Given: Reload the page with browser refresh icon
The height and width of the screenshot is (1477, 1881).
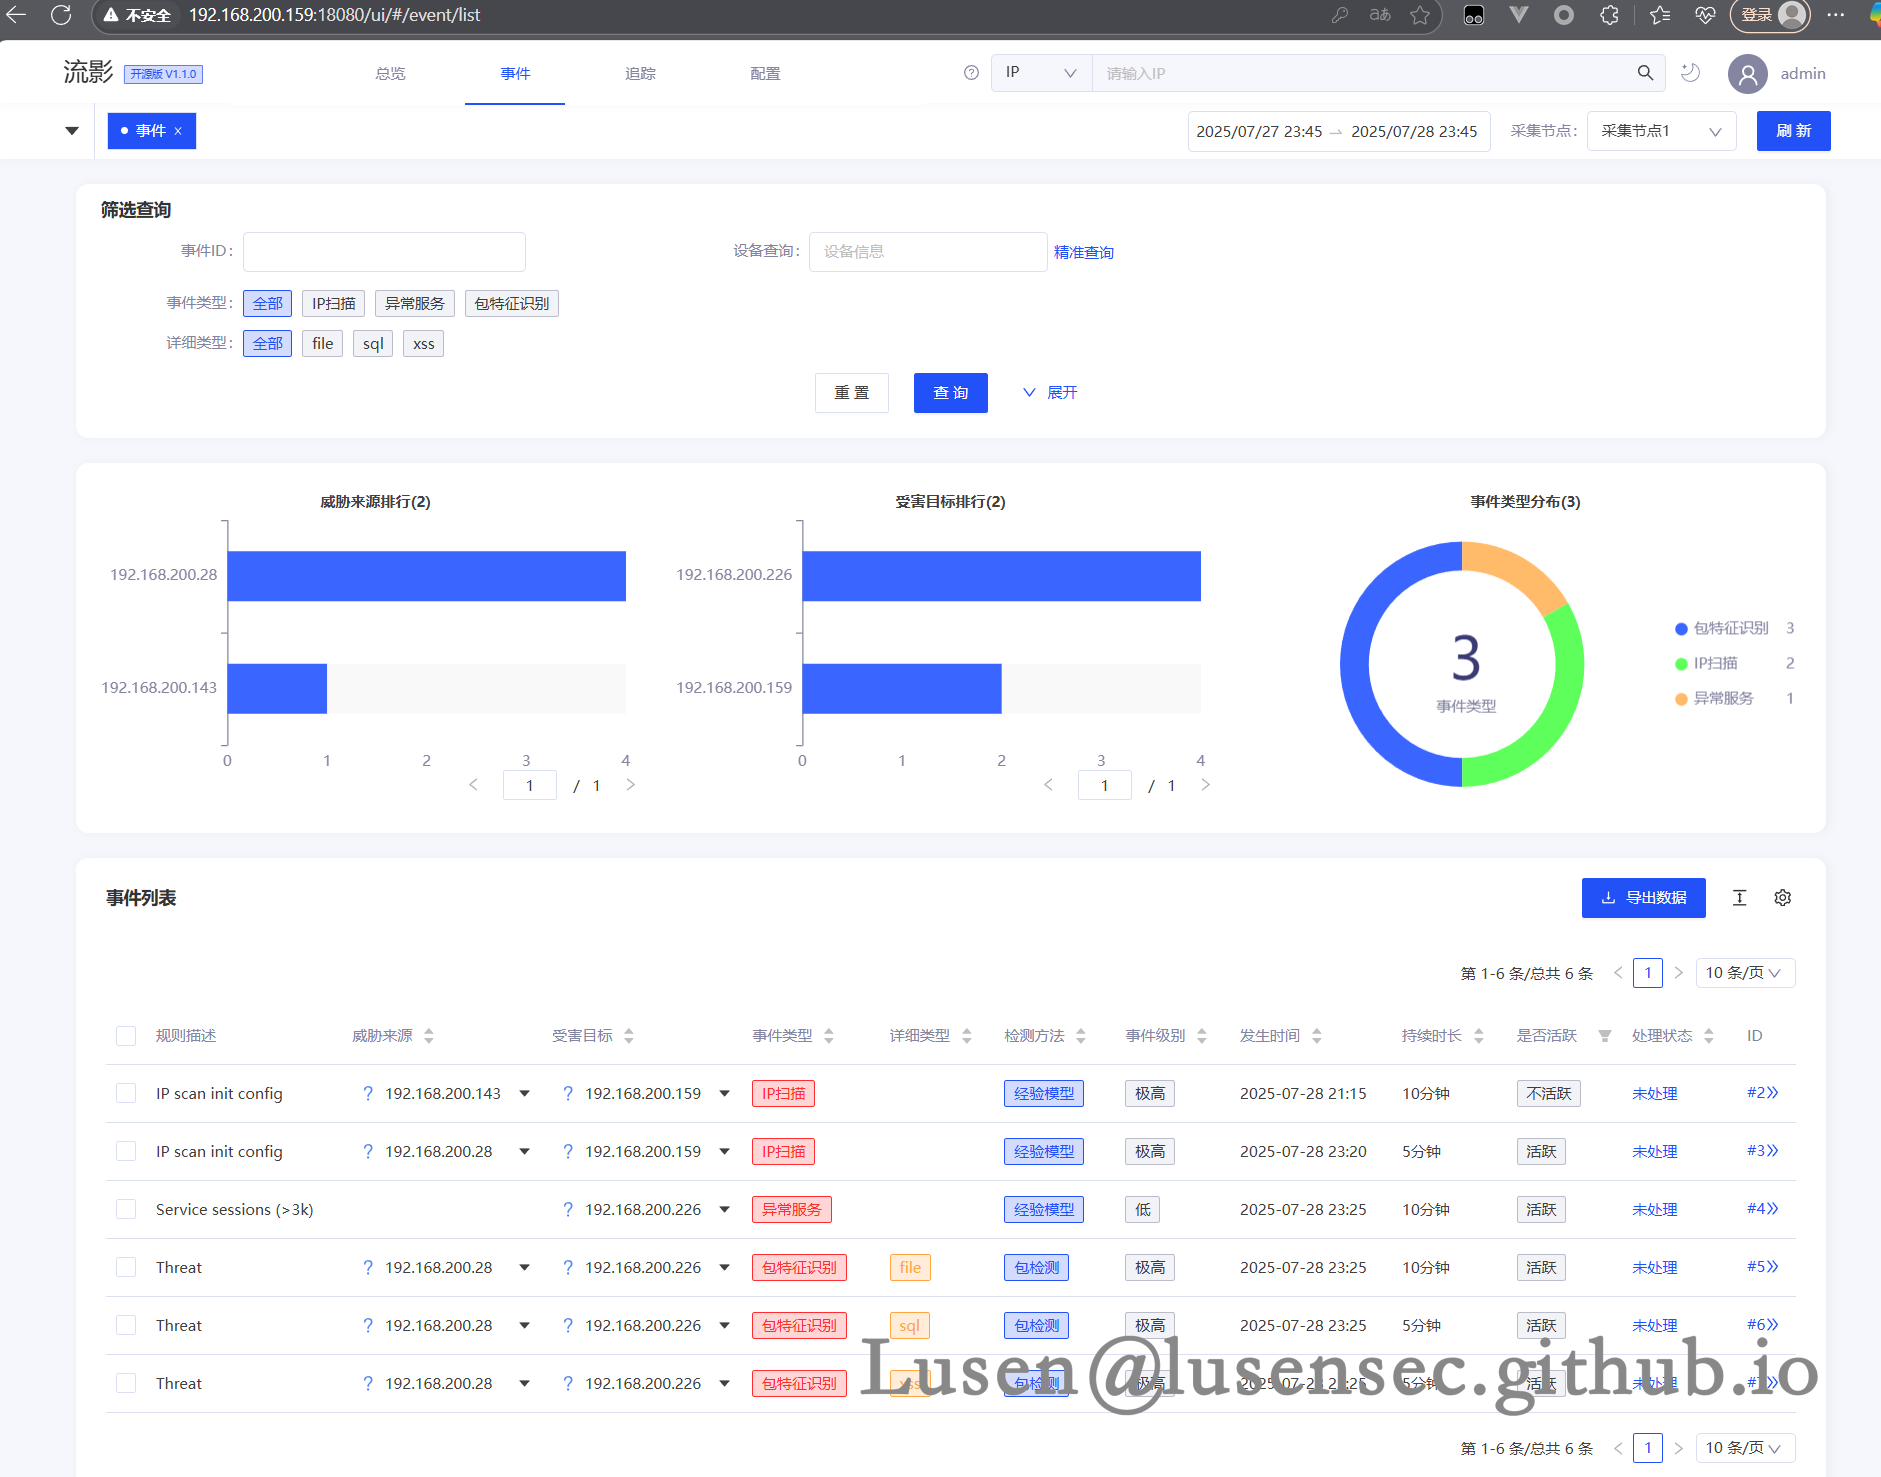Looking at the screenshot, I should coord(61,15).
